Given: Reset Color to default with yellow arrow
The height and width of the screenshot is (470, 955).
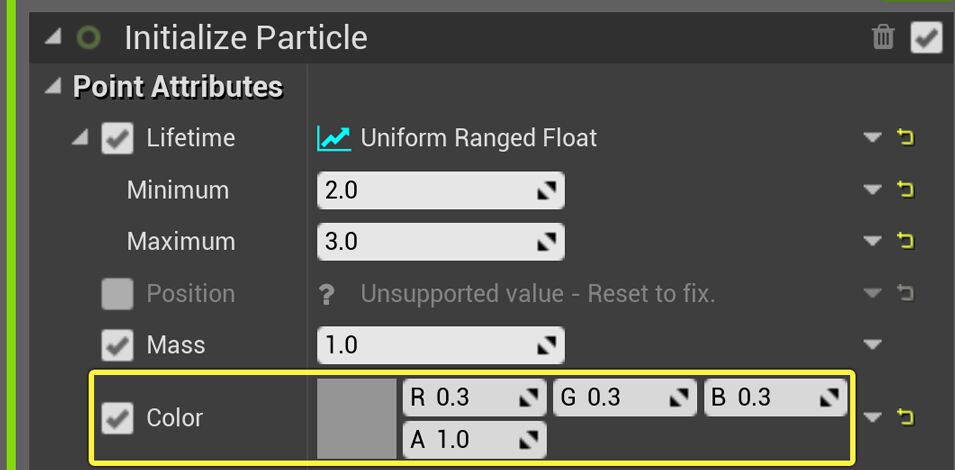Looking at the screenshot, I should click(x=907, y=417).
